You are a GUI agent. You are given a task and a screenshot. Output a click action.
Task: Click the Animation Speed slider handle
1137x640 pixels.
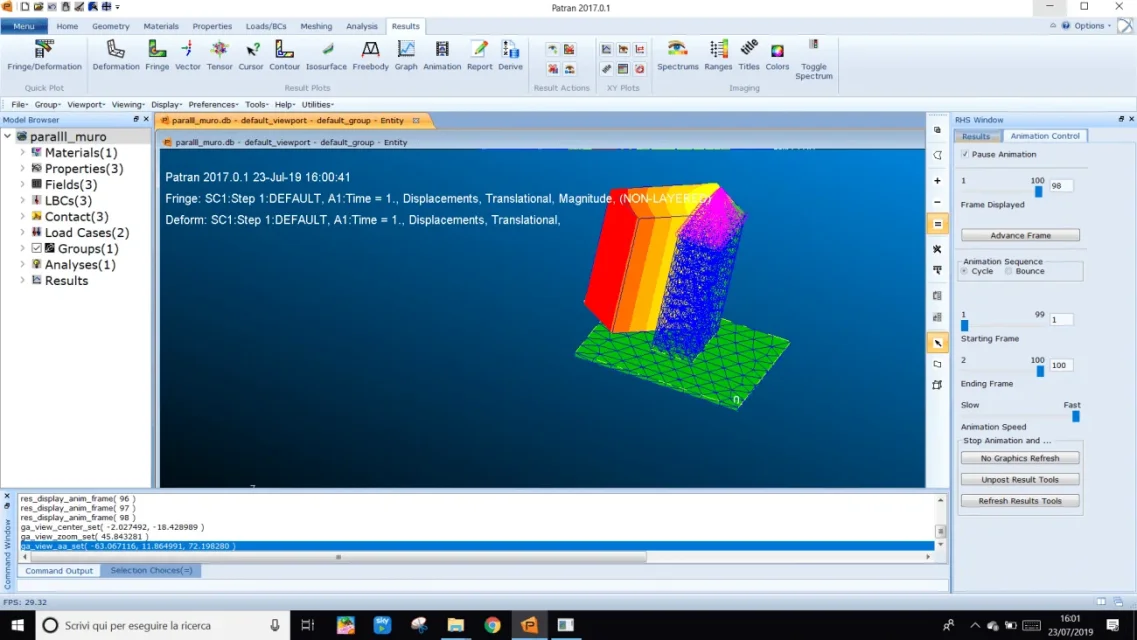click(1076, 416)
